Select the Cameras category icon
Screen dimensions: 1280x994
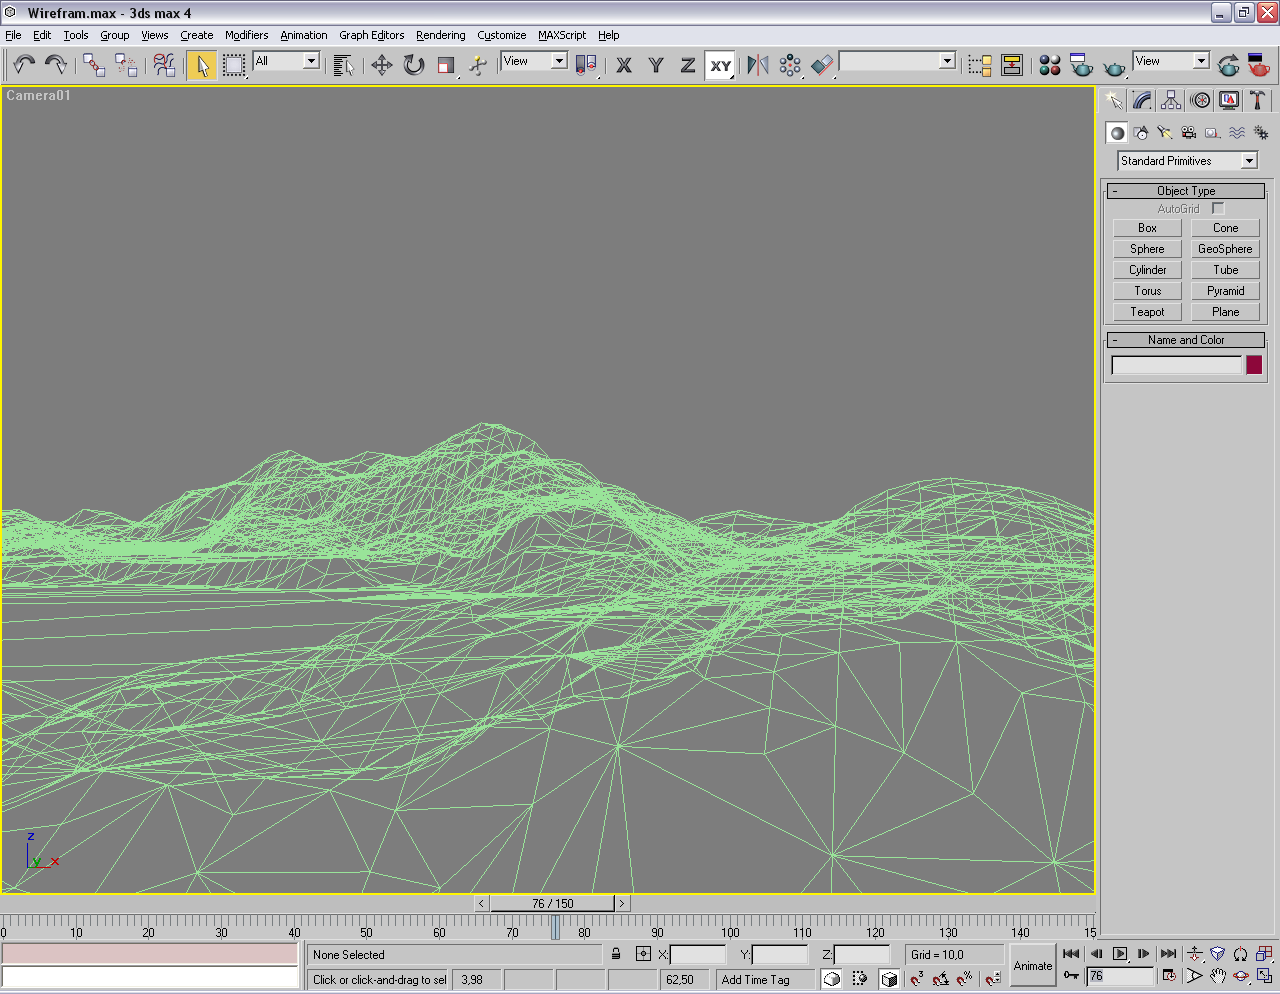1188,133
